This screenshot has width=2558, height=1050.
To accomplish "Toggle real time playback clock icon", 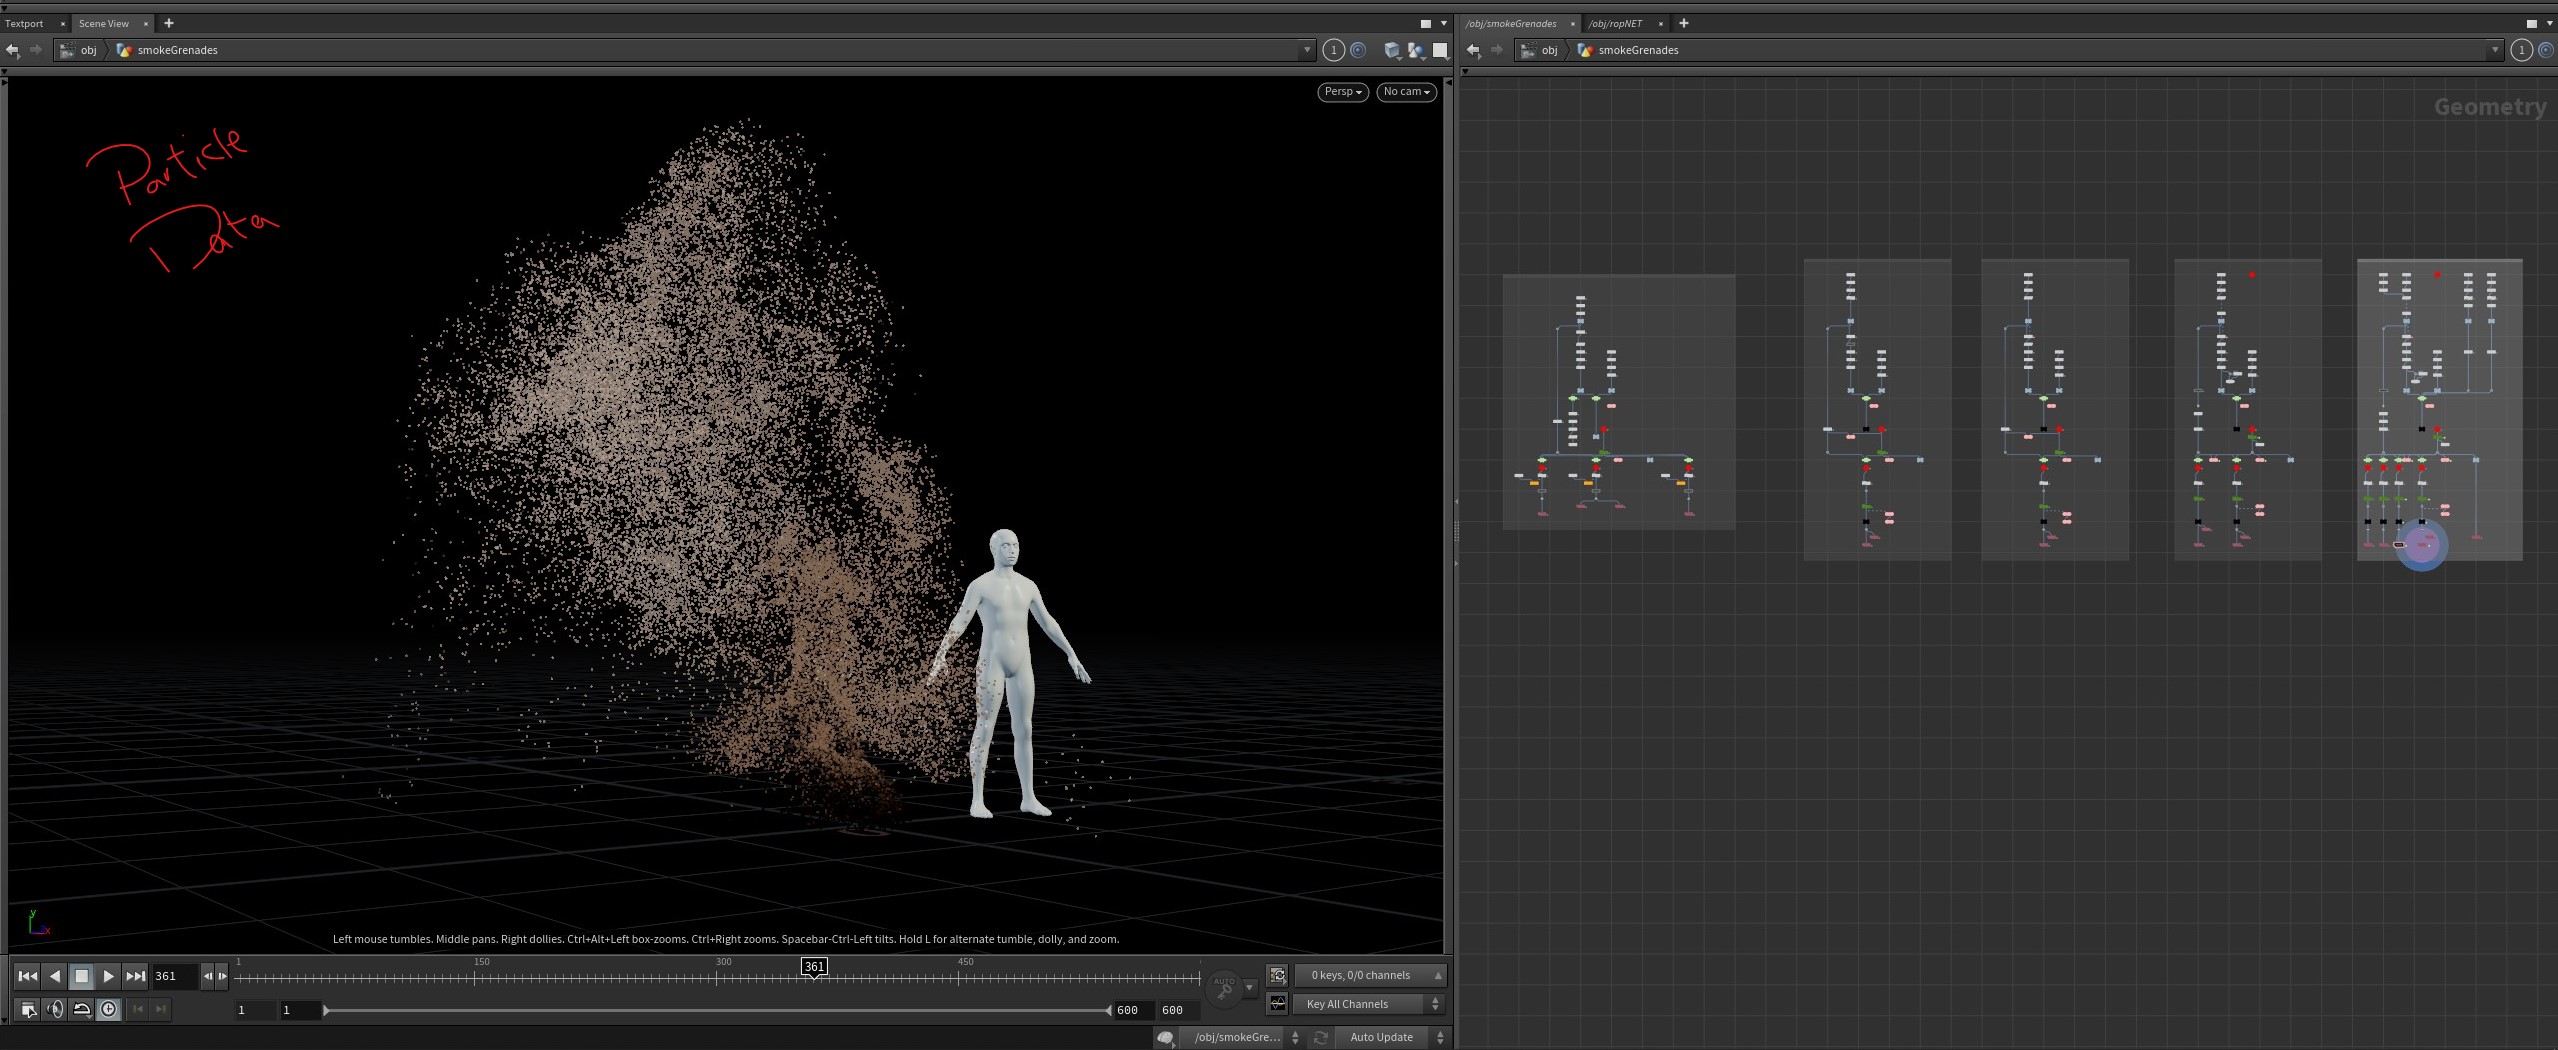I will tap(109, 1009).
